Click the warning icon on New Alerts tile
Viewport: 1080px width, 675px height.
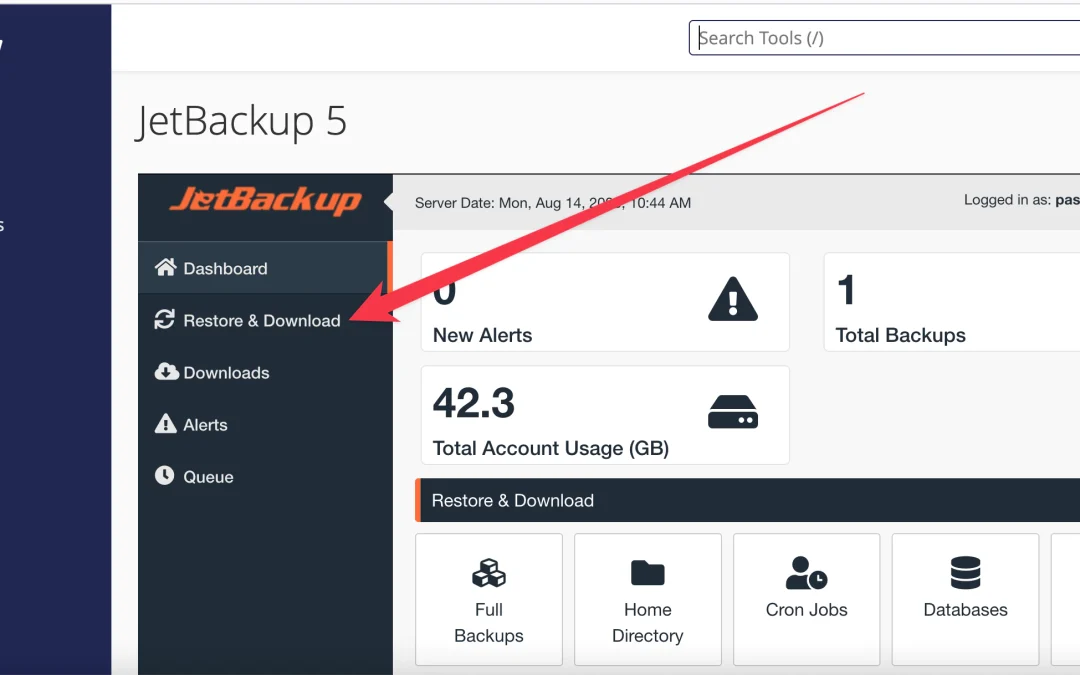point(731,301)
